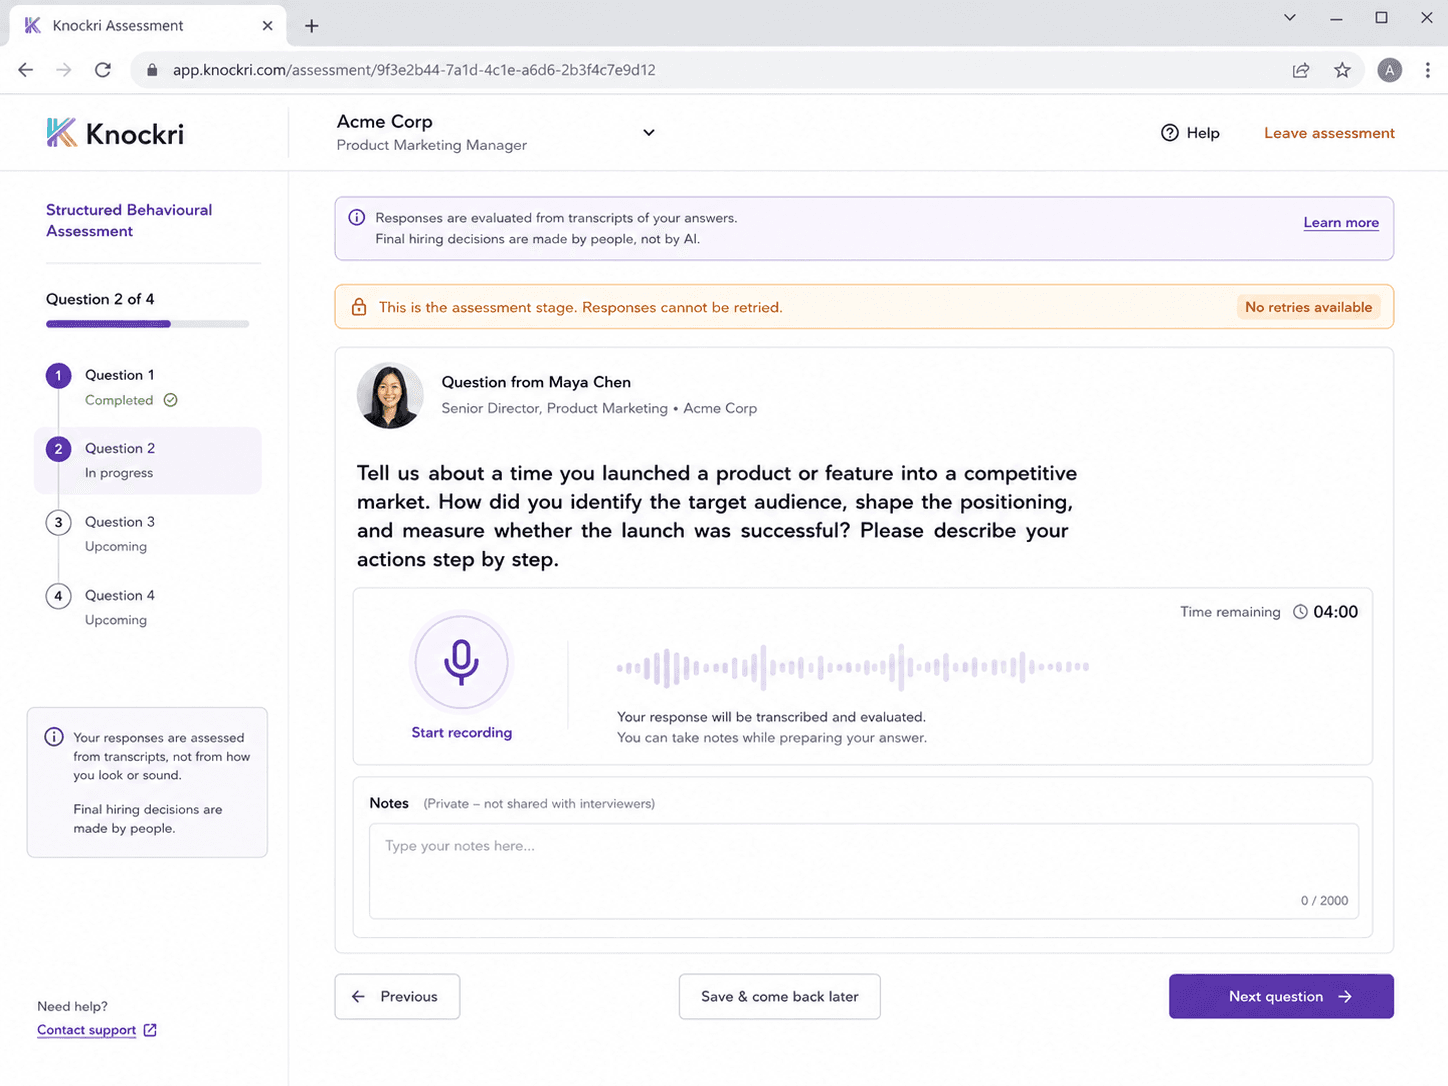Expand the Acme Corp role dropdown chevron
This screenshot has height=1086, width=1448.
pos(649,132)
